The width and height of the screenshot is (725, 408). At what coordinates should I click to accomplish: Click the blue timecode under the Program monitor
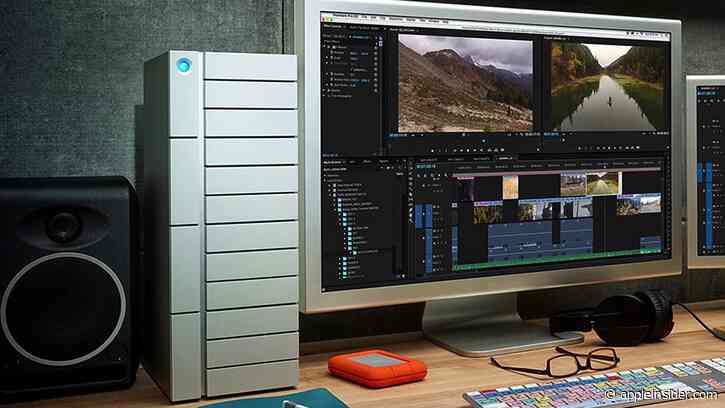(551, 135)
